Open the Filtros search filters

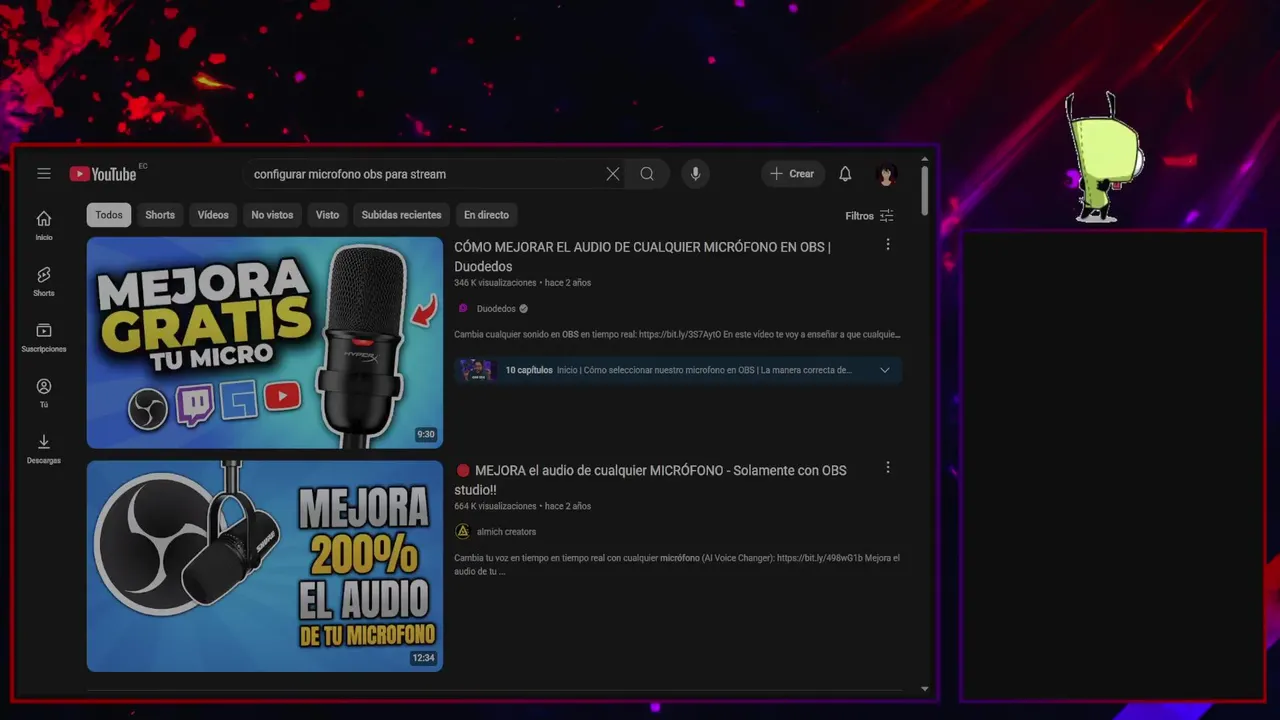click(x=869, y=216)
